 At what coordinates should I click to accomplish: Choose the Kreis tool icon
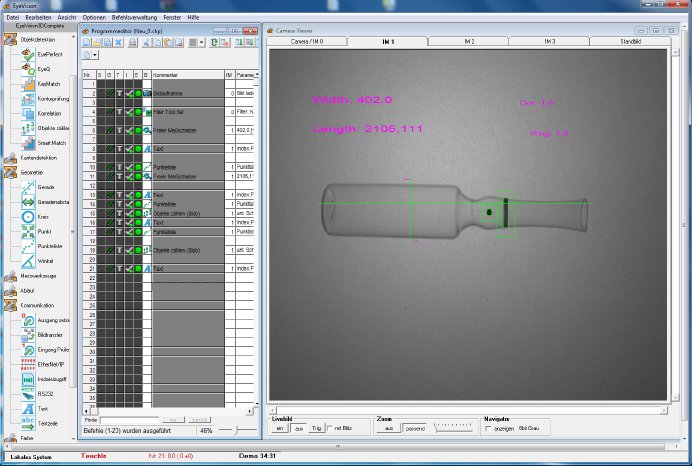click(28, 217)
